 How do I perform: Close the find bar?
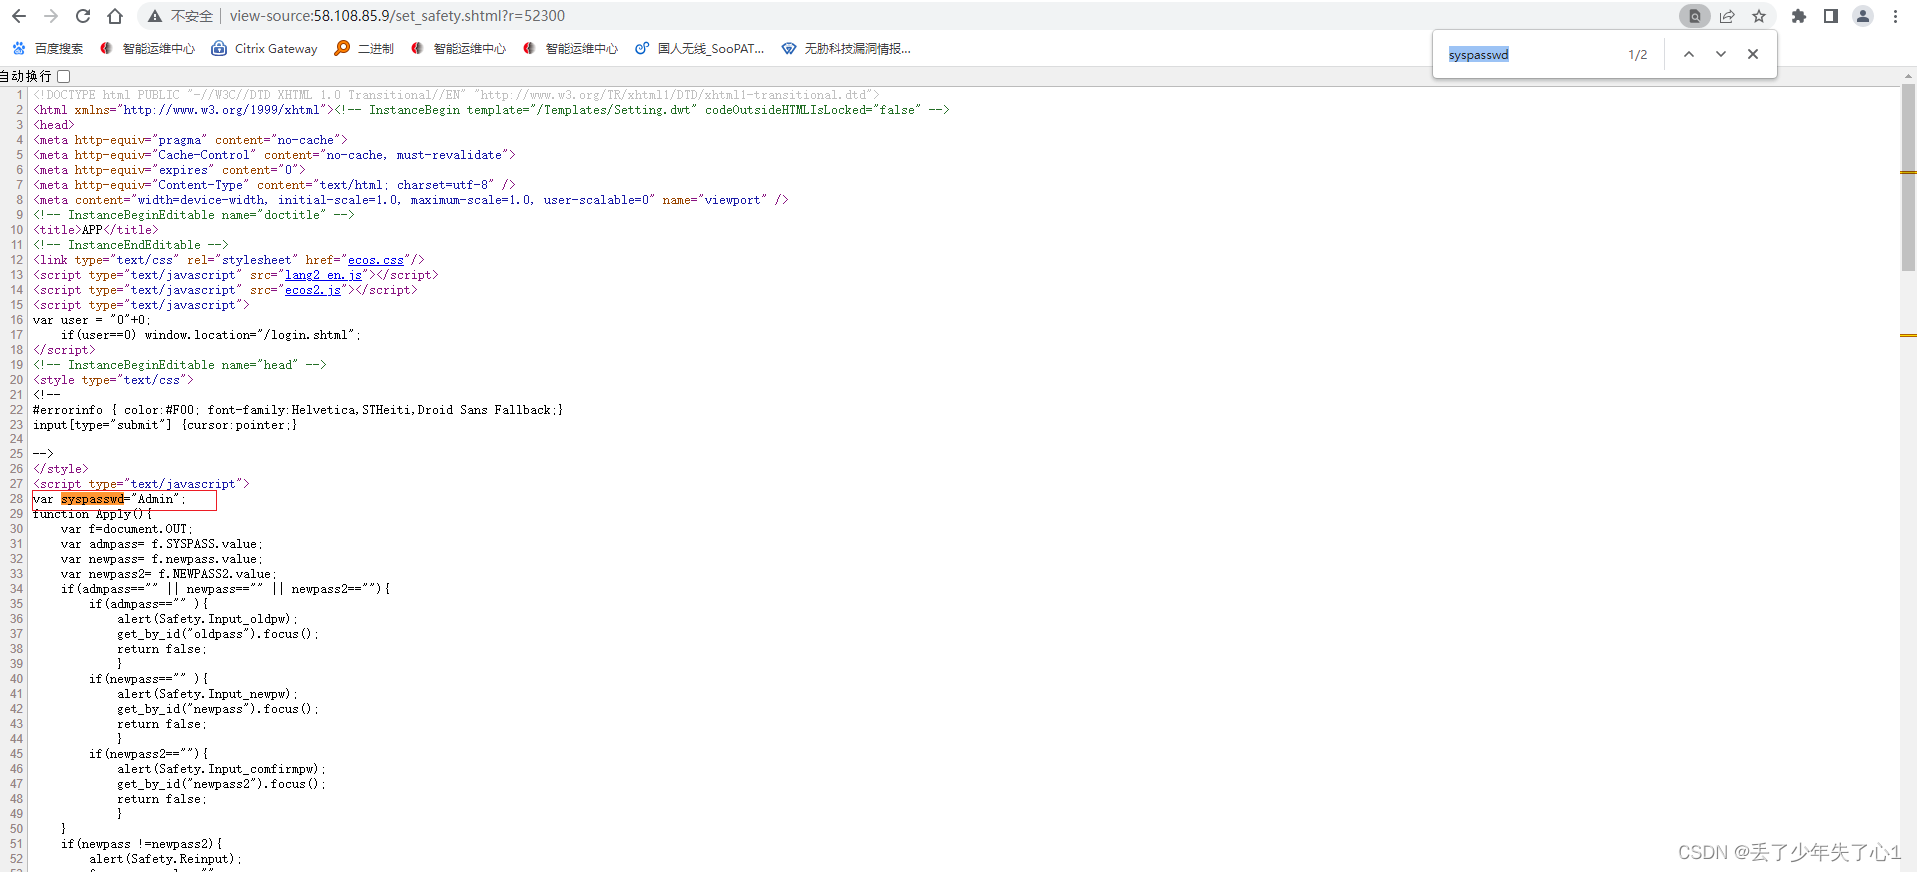point(1752,54)
